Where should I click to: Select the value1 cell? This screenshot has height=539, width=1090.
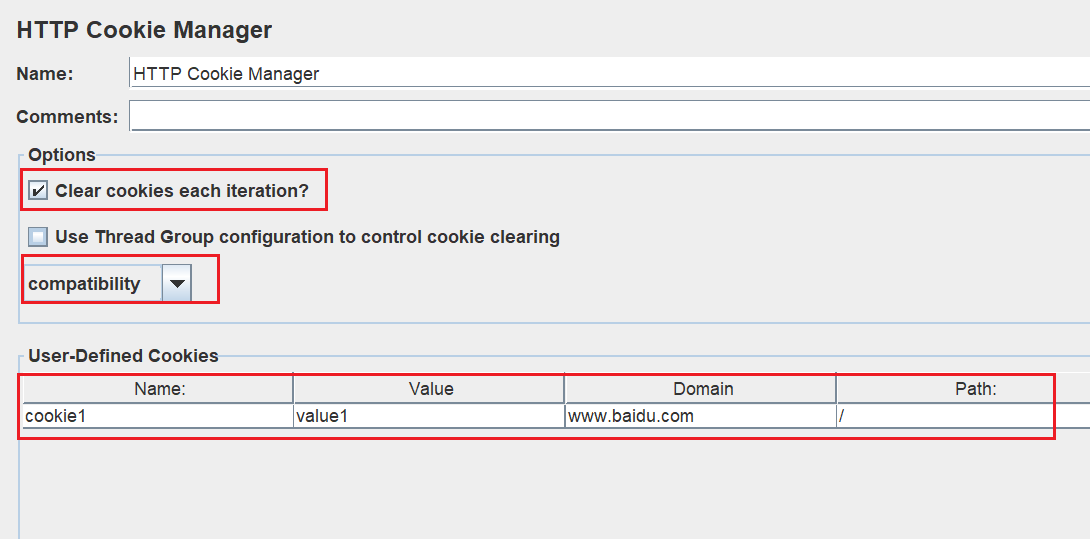tap(429, 416)
